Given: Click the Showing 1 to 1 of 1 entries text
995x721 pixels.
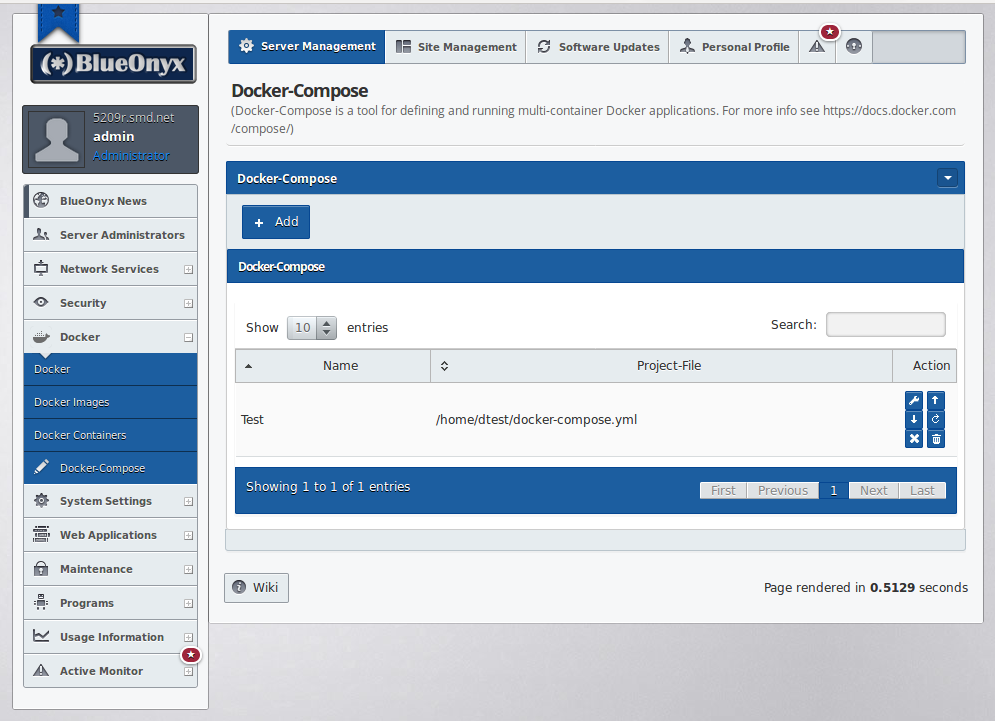Looking at the screenshot, I should click(x=328, y=487).
